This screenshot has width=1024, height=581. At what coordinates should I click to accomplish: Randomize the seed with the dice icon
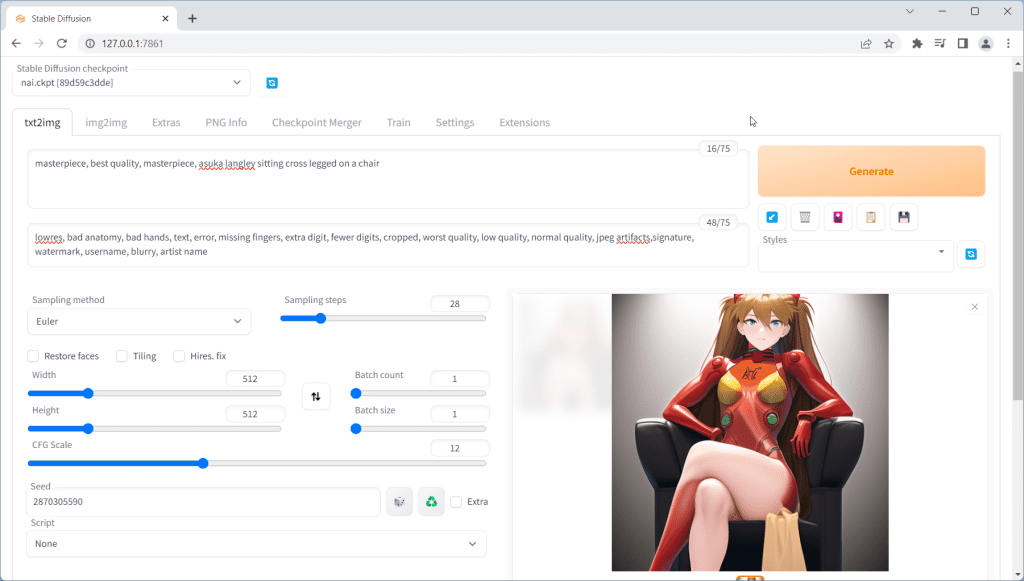399,502
